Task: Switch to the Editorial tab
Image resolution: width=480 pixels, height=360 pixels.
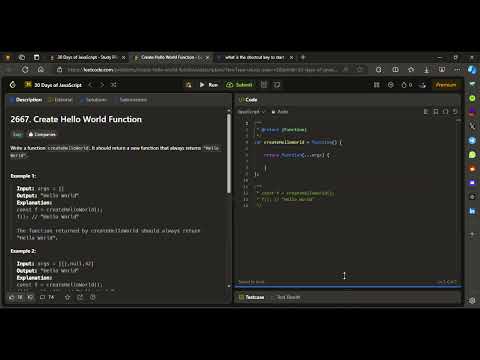Action: coord(60,100)
